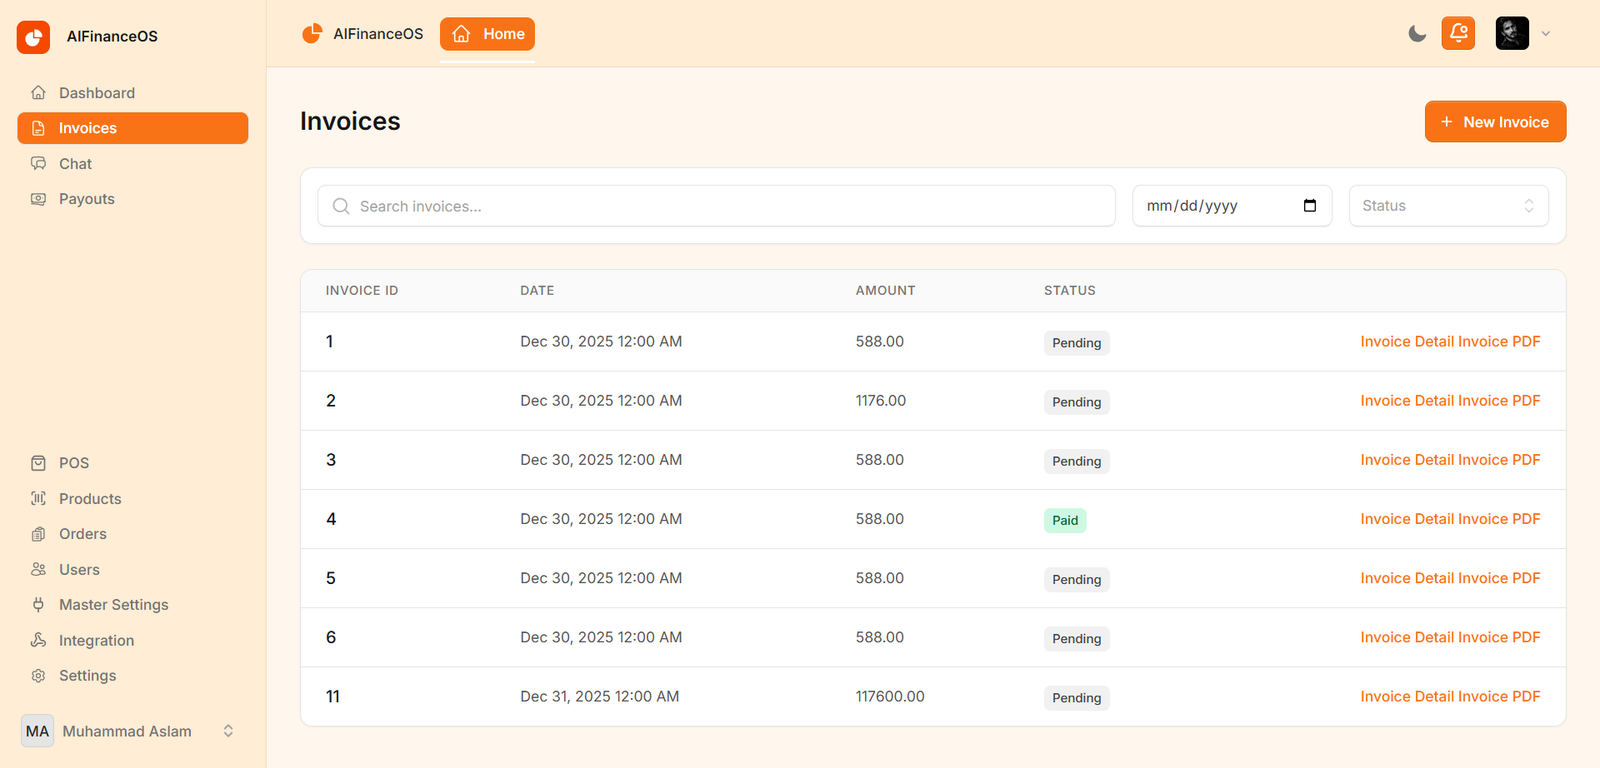Open Invoice PDF for invoice 11
Image resolution: width=1600 pixels, height=768 pixels.
(x=1499, y=696)
